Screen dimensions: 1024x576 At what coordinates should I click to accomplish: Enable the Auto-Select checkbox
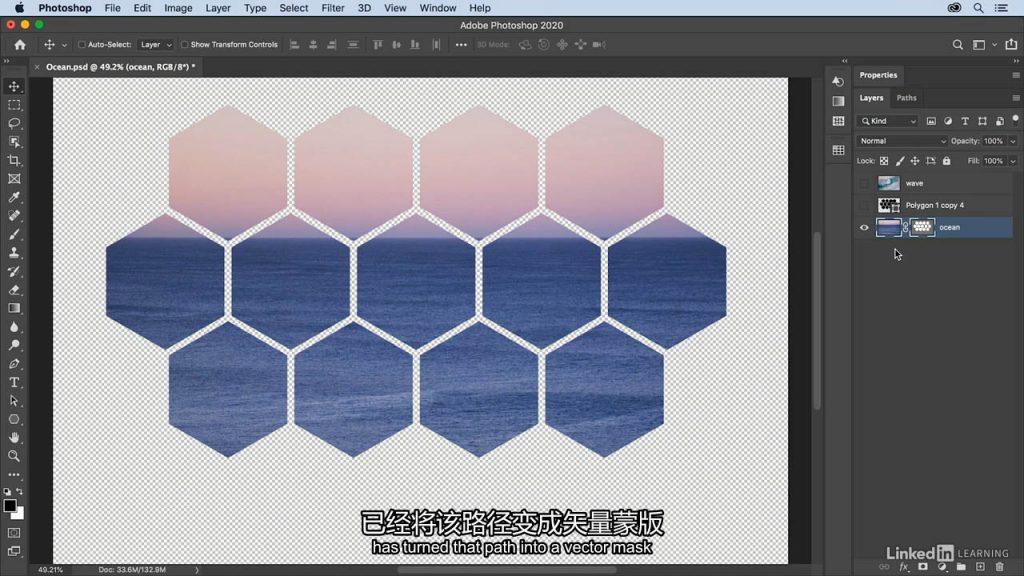click(82, 44)
